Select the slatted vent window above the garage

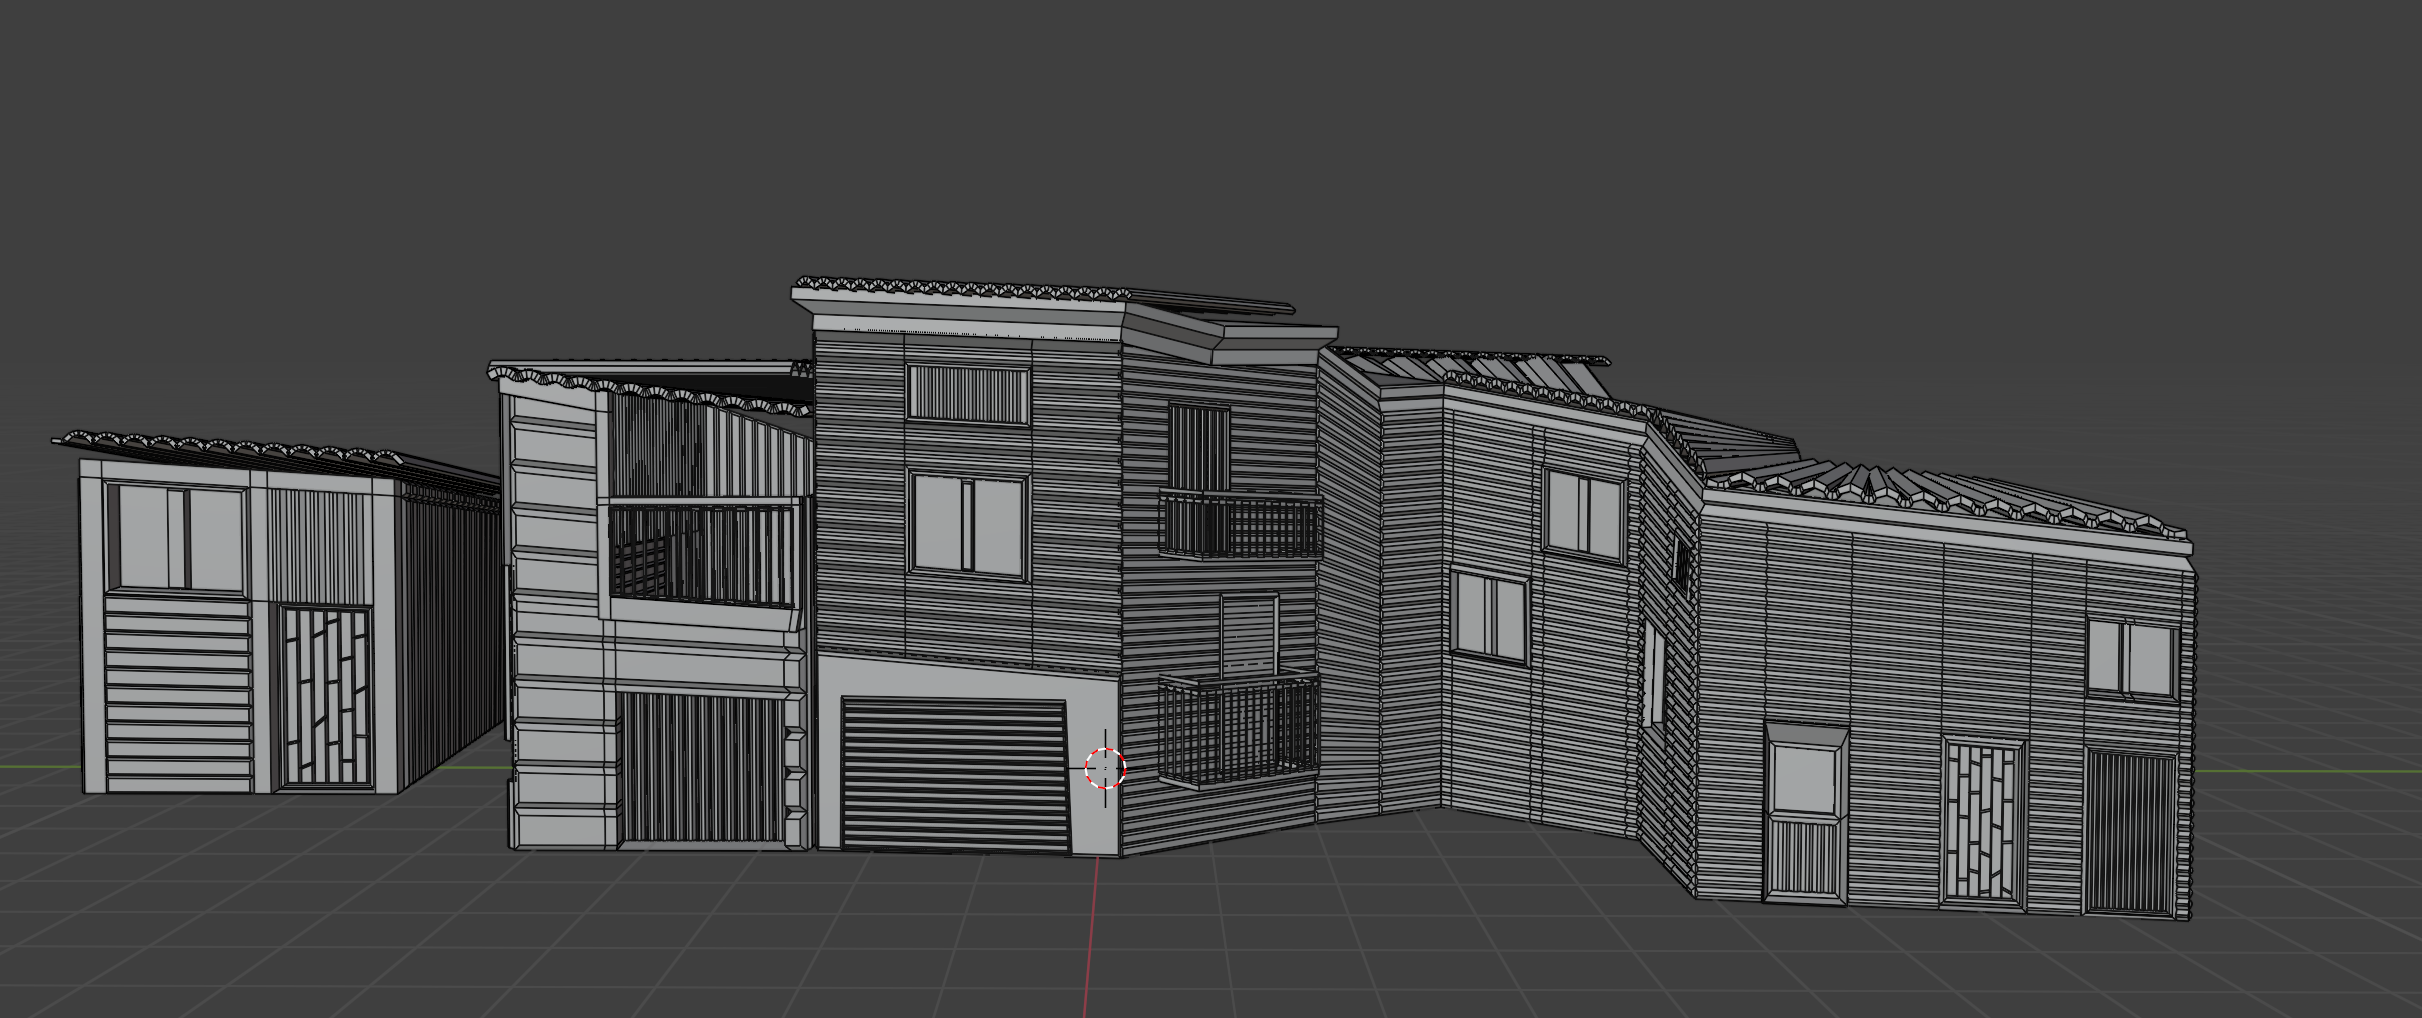(x=967, y=394)
